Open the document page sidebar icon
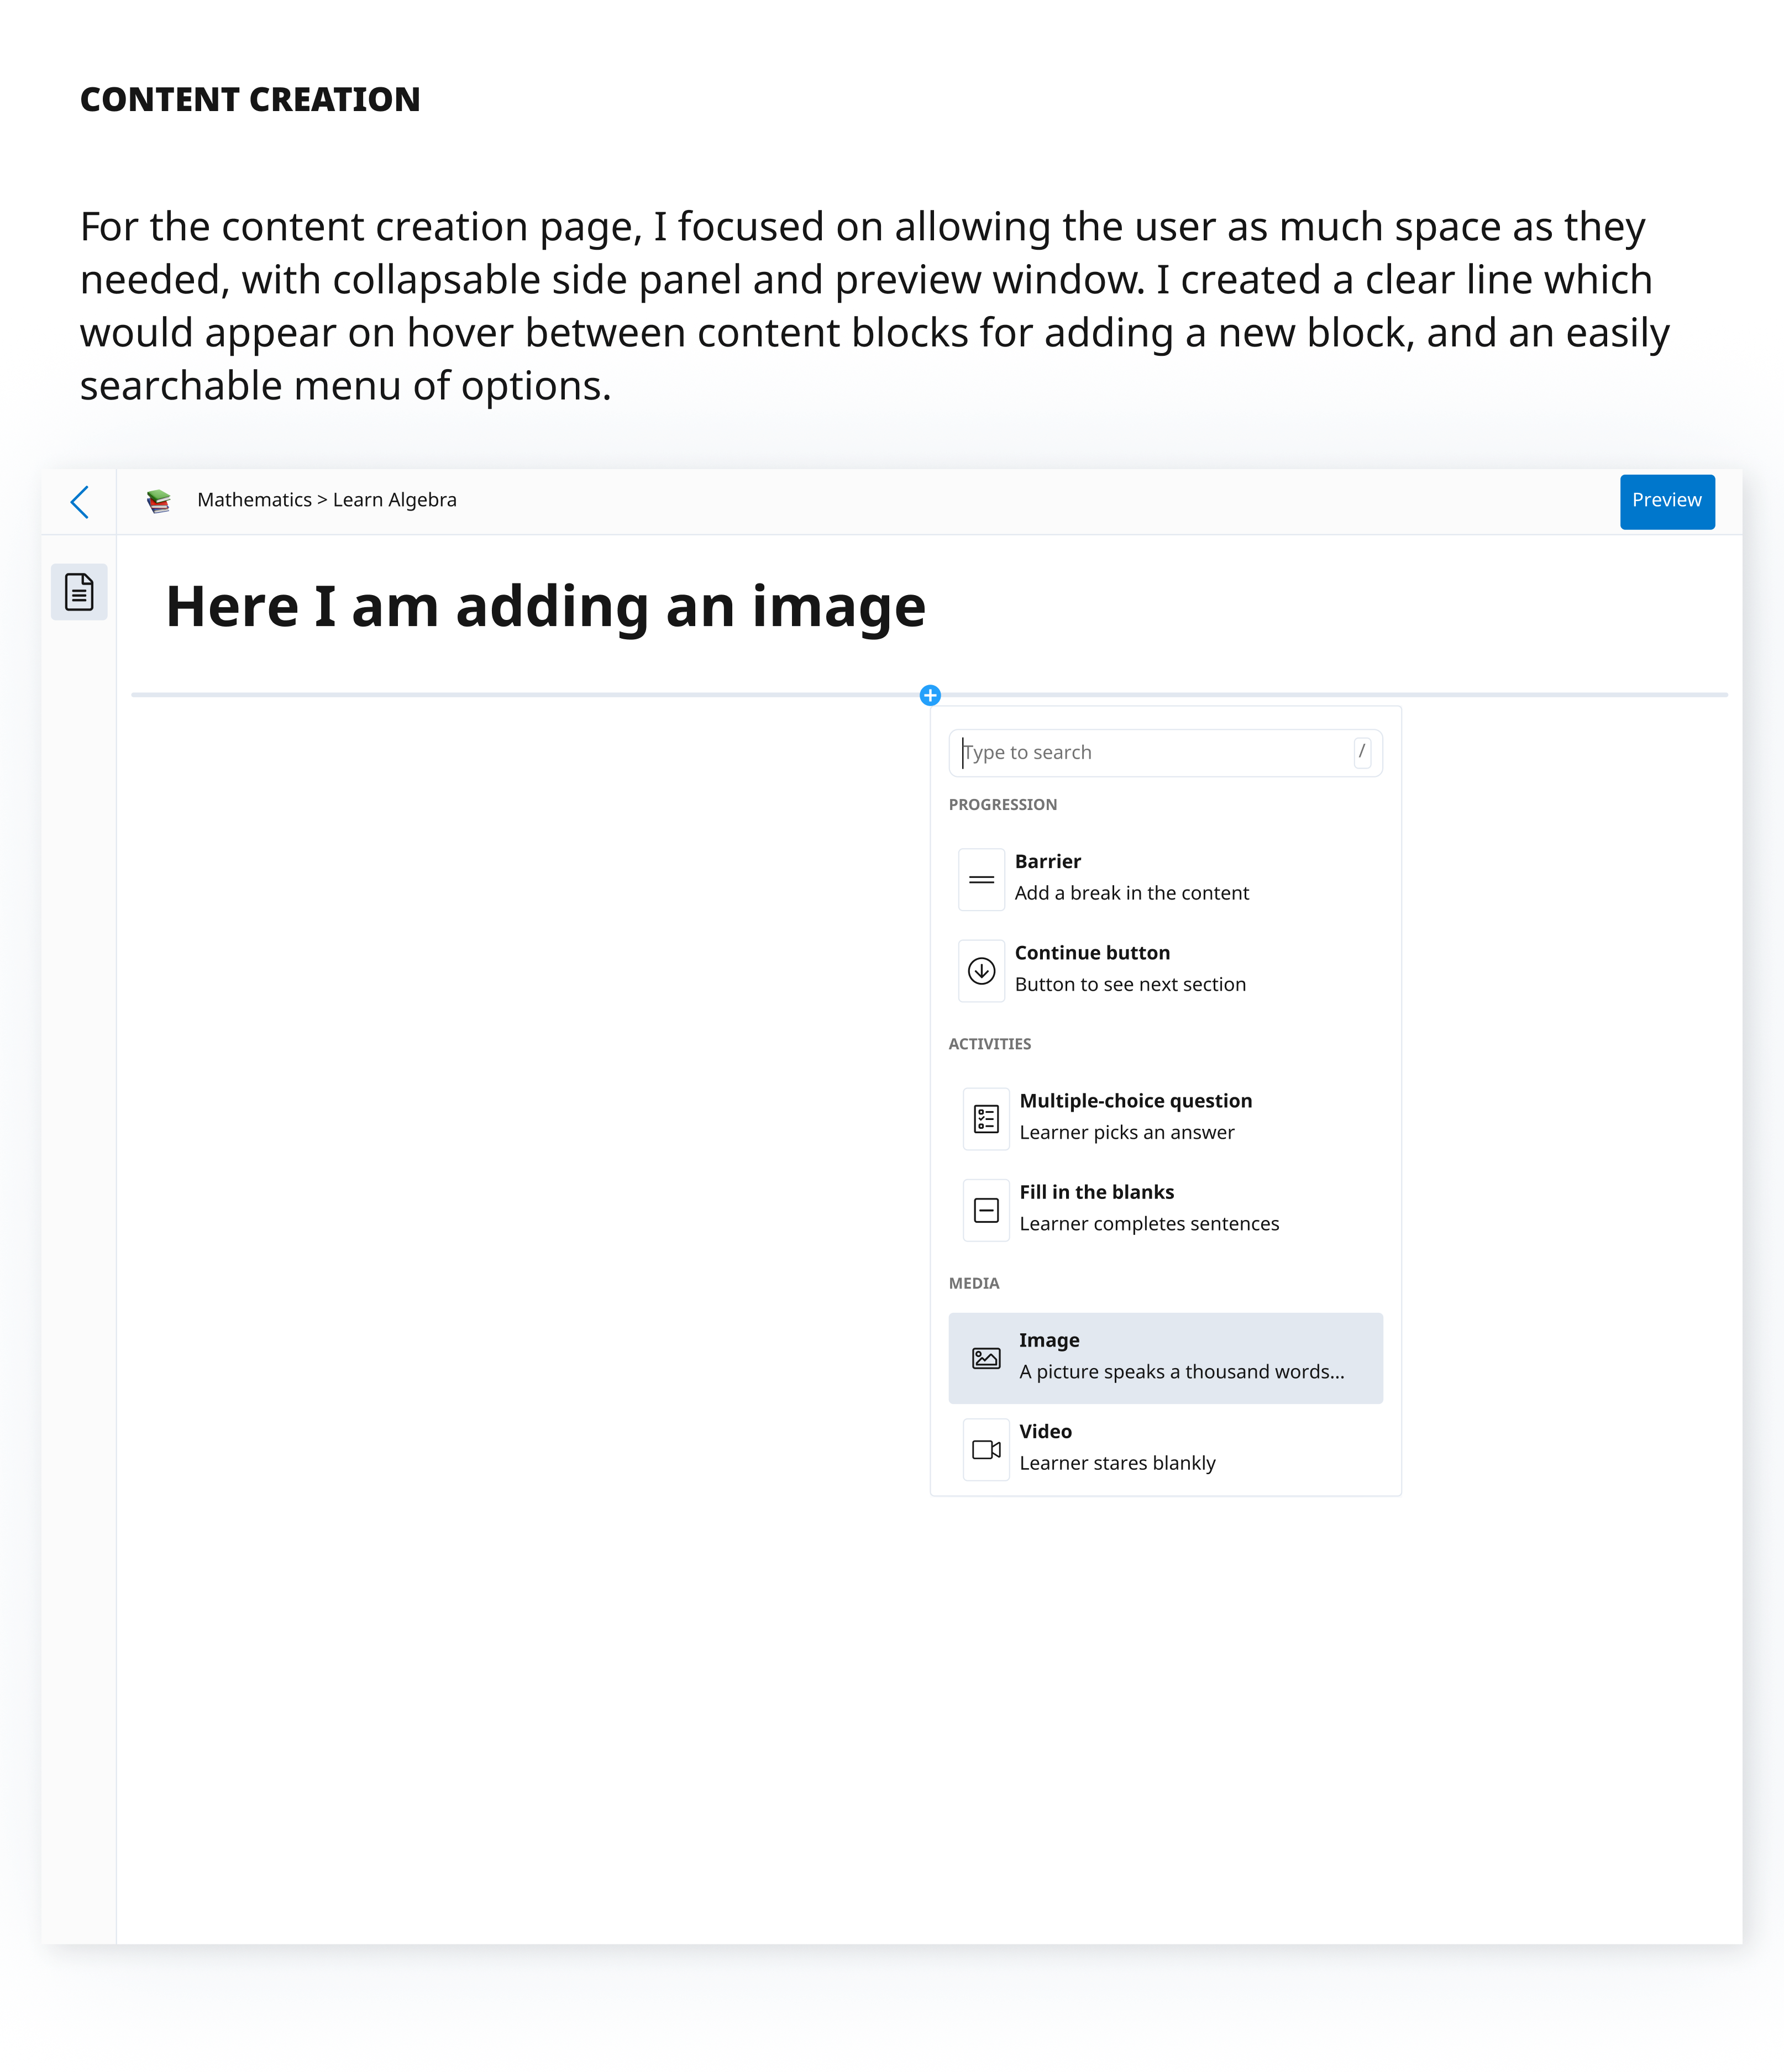This screenshot has height=2072, width=1784. pos(79,592)
